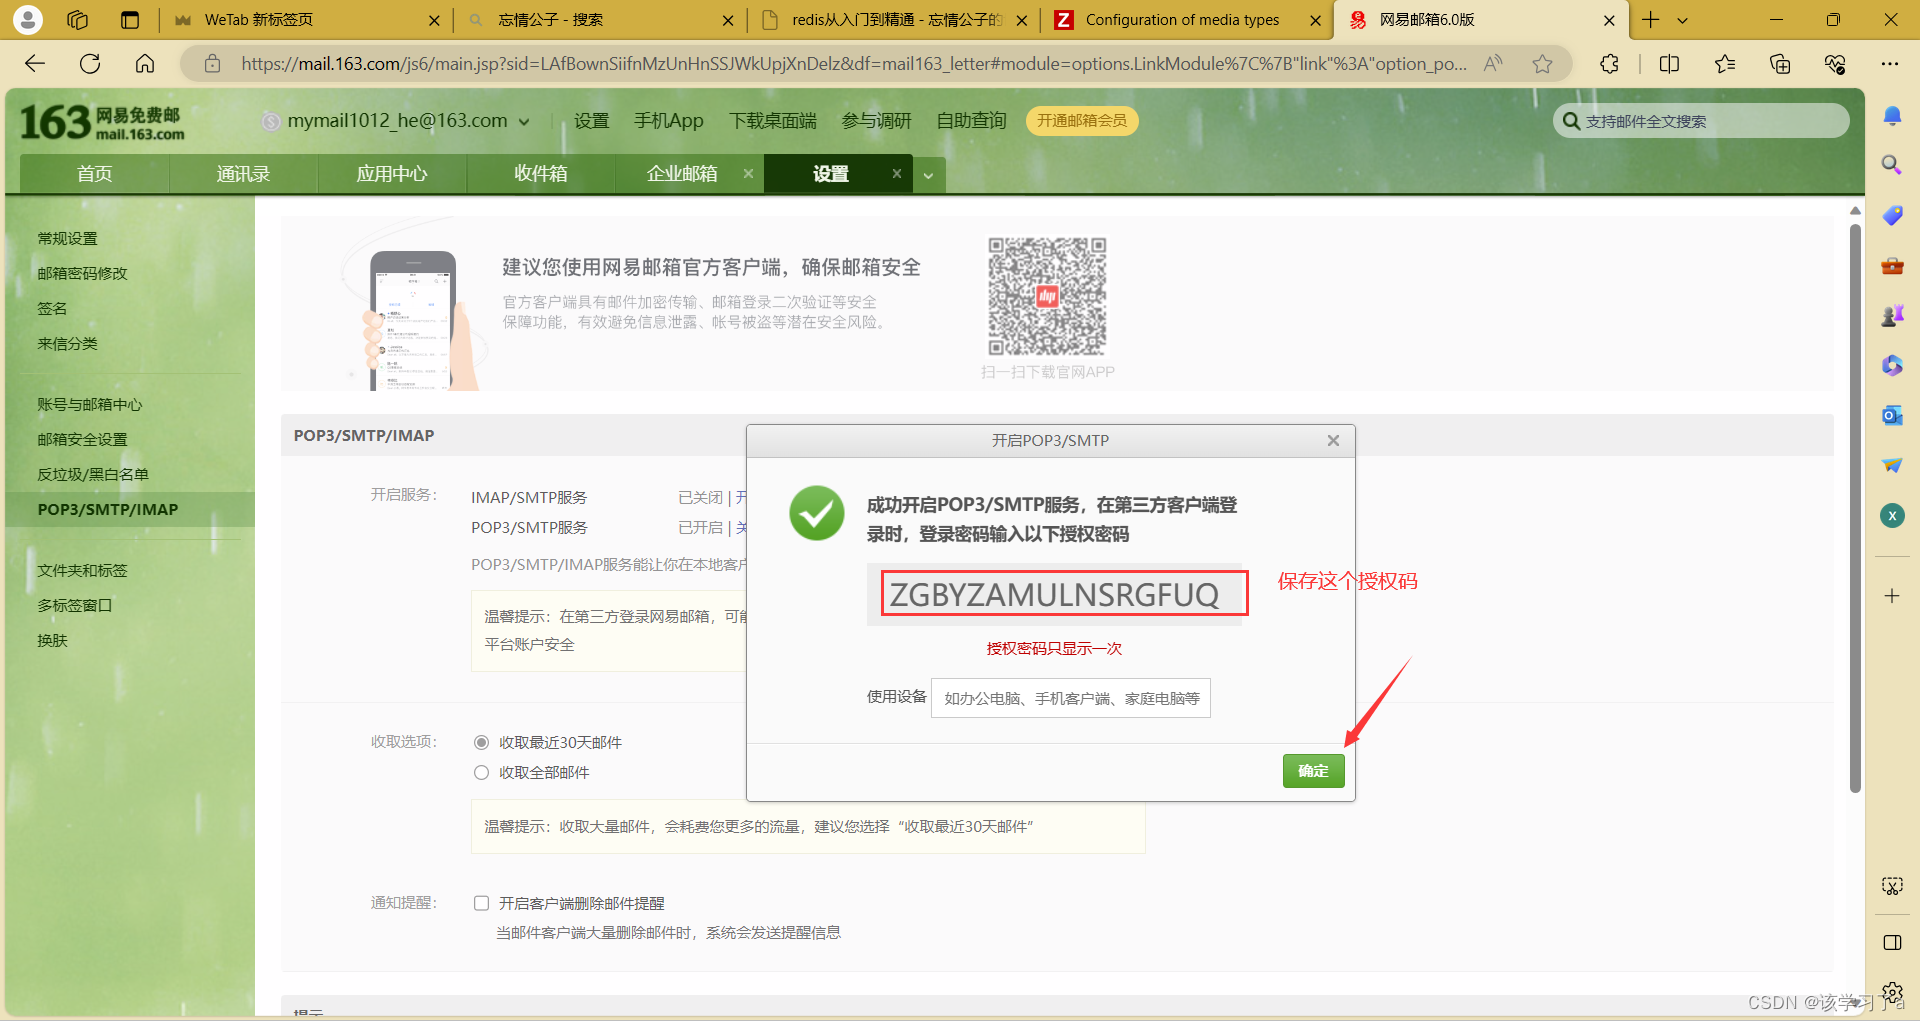1920x1021 pixels.
Task: Click the 支持邮件全文搜索 search box
Action: (1700, 121)
